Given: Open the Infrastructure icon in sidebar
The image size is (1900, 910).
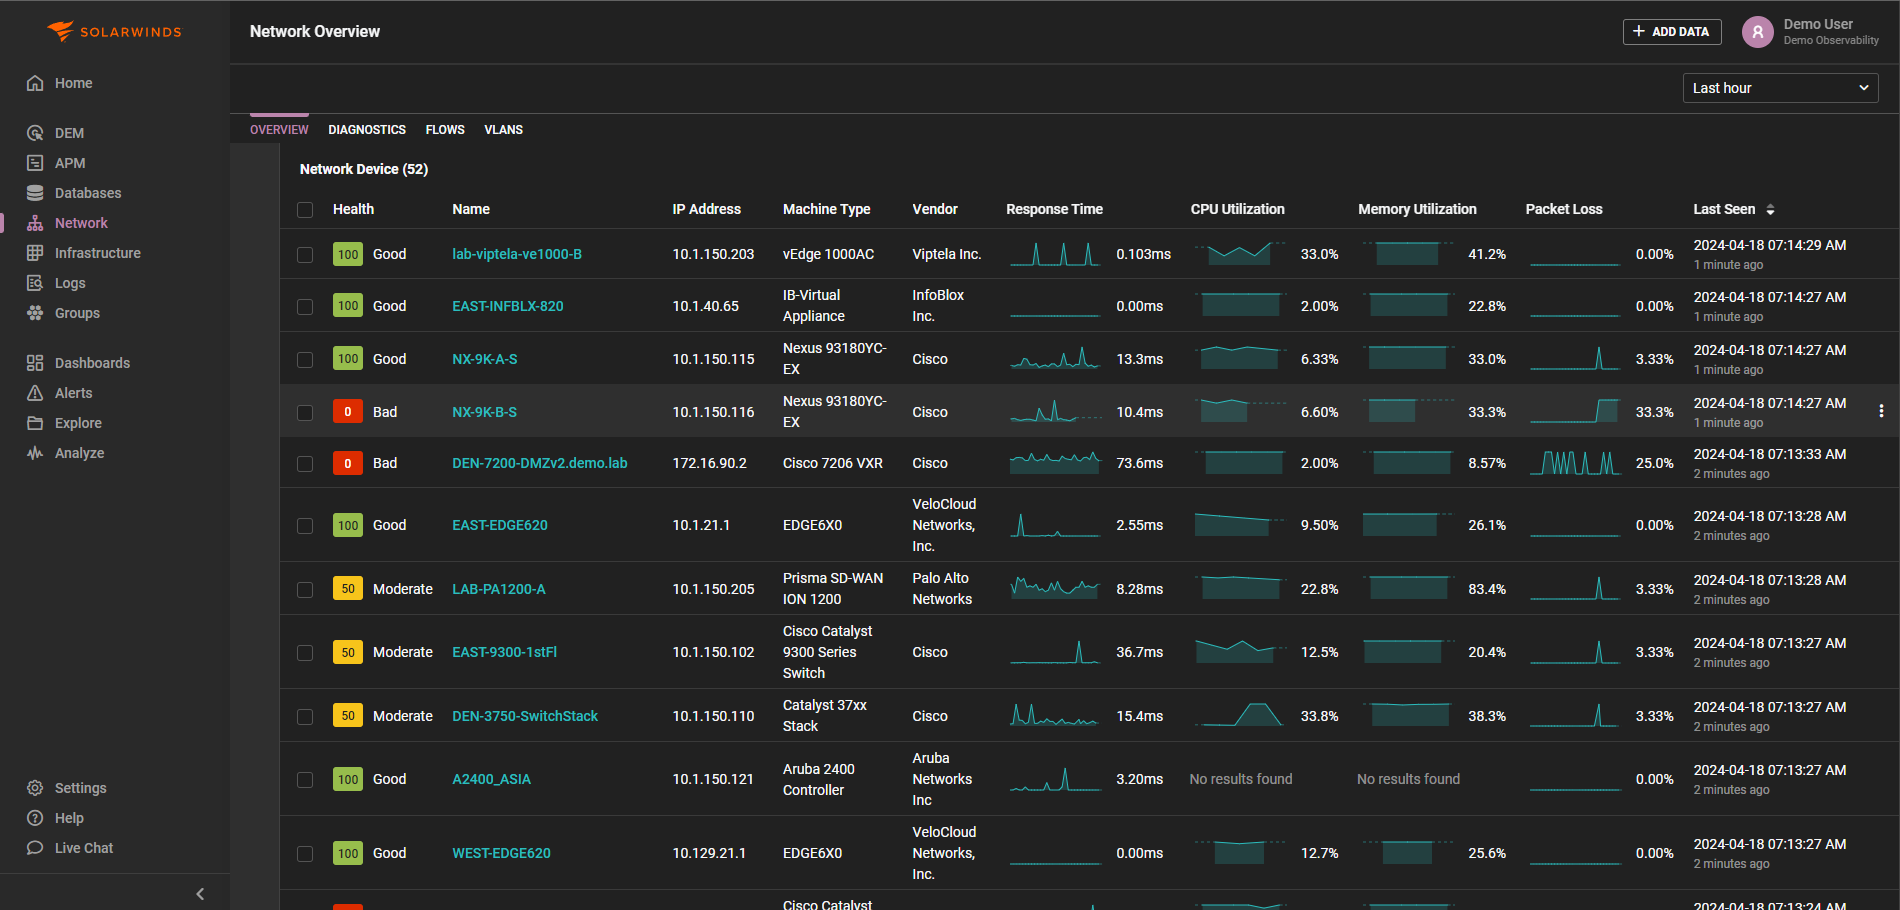Looking at the screenshot, I should pos(35,253).
